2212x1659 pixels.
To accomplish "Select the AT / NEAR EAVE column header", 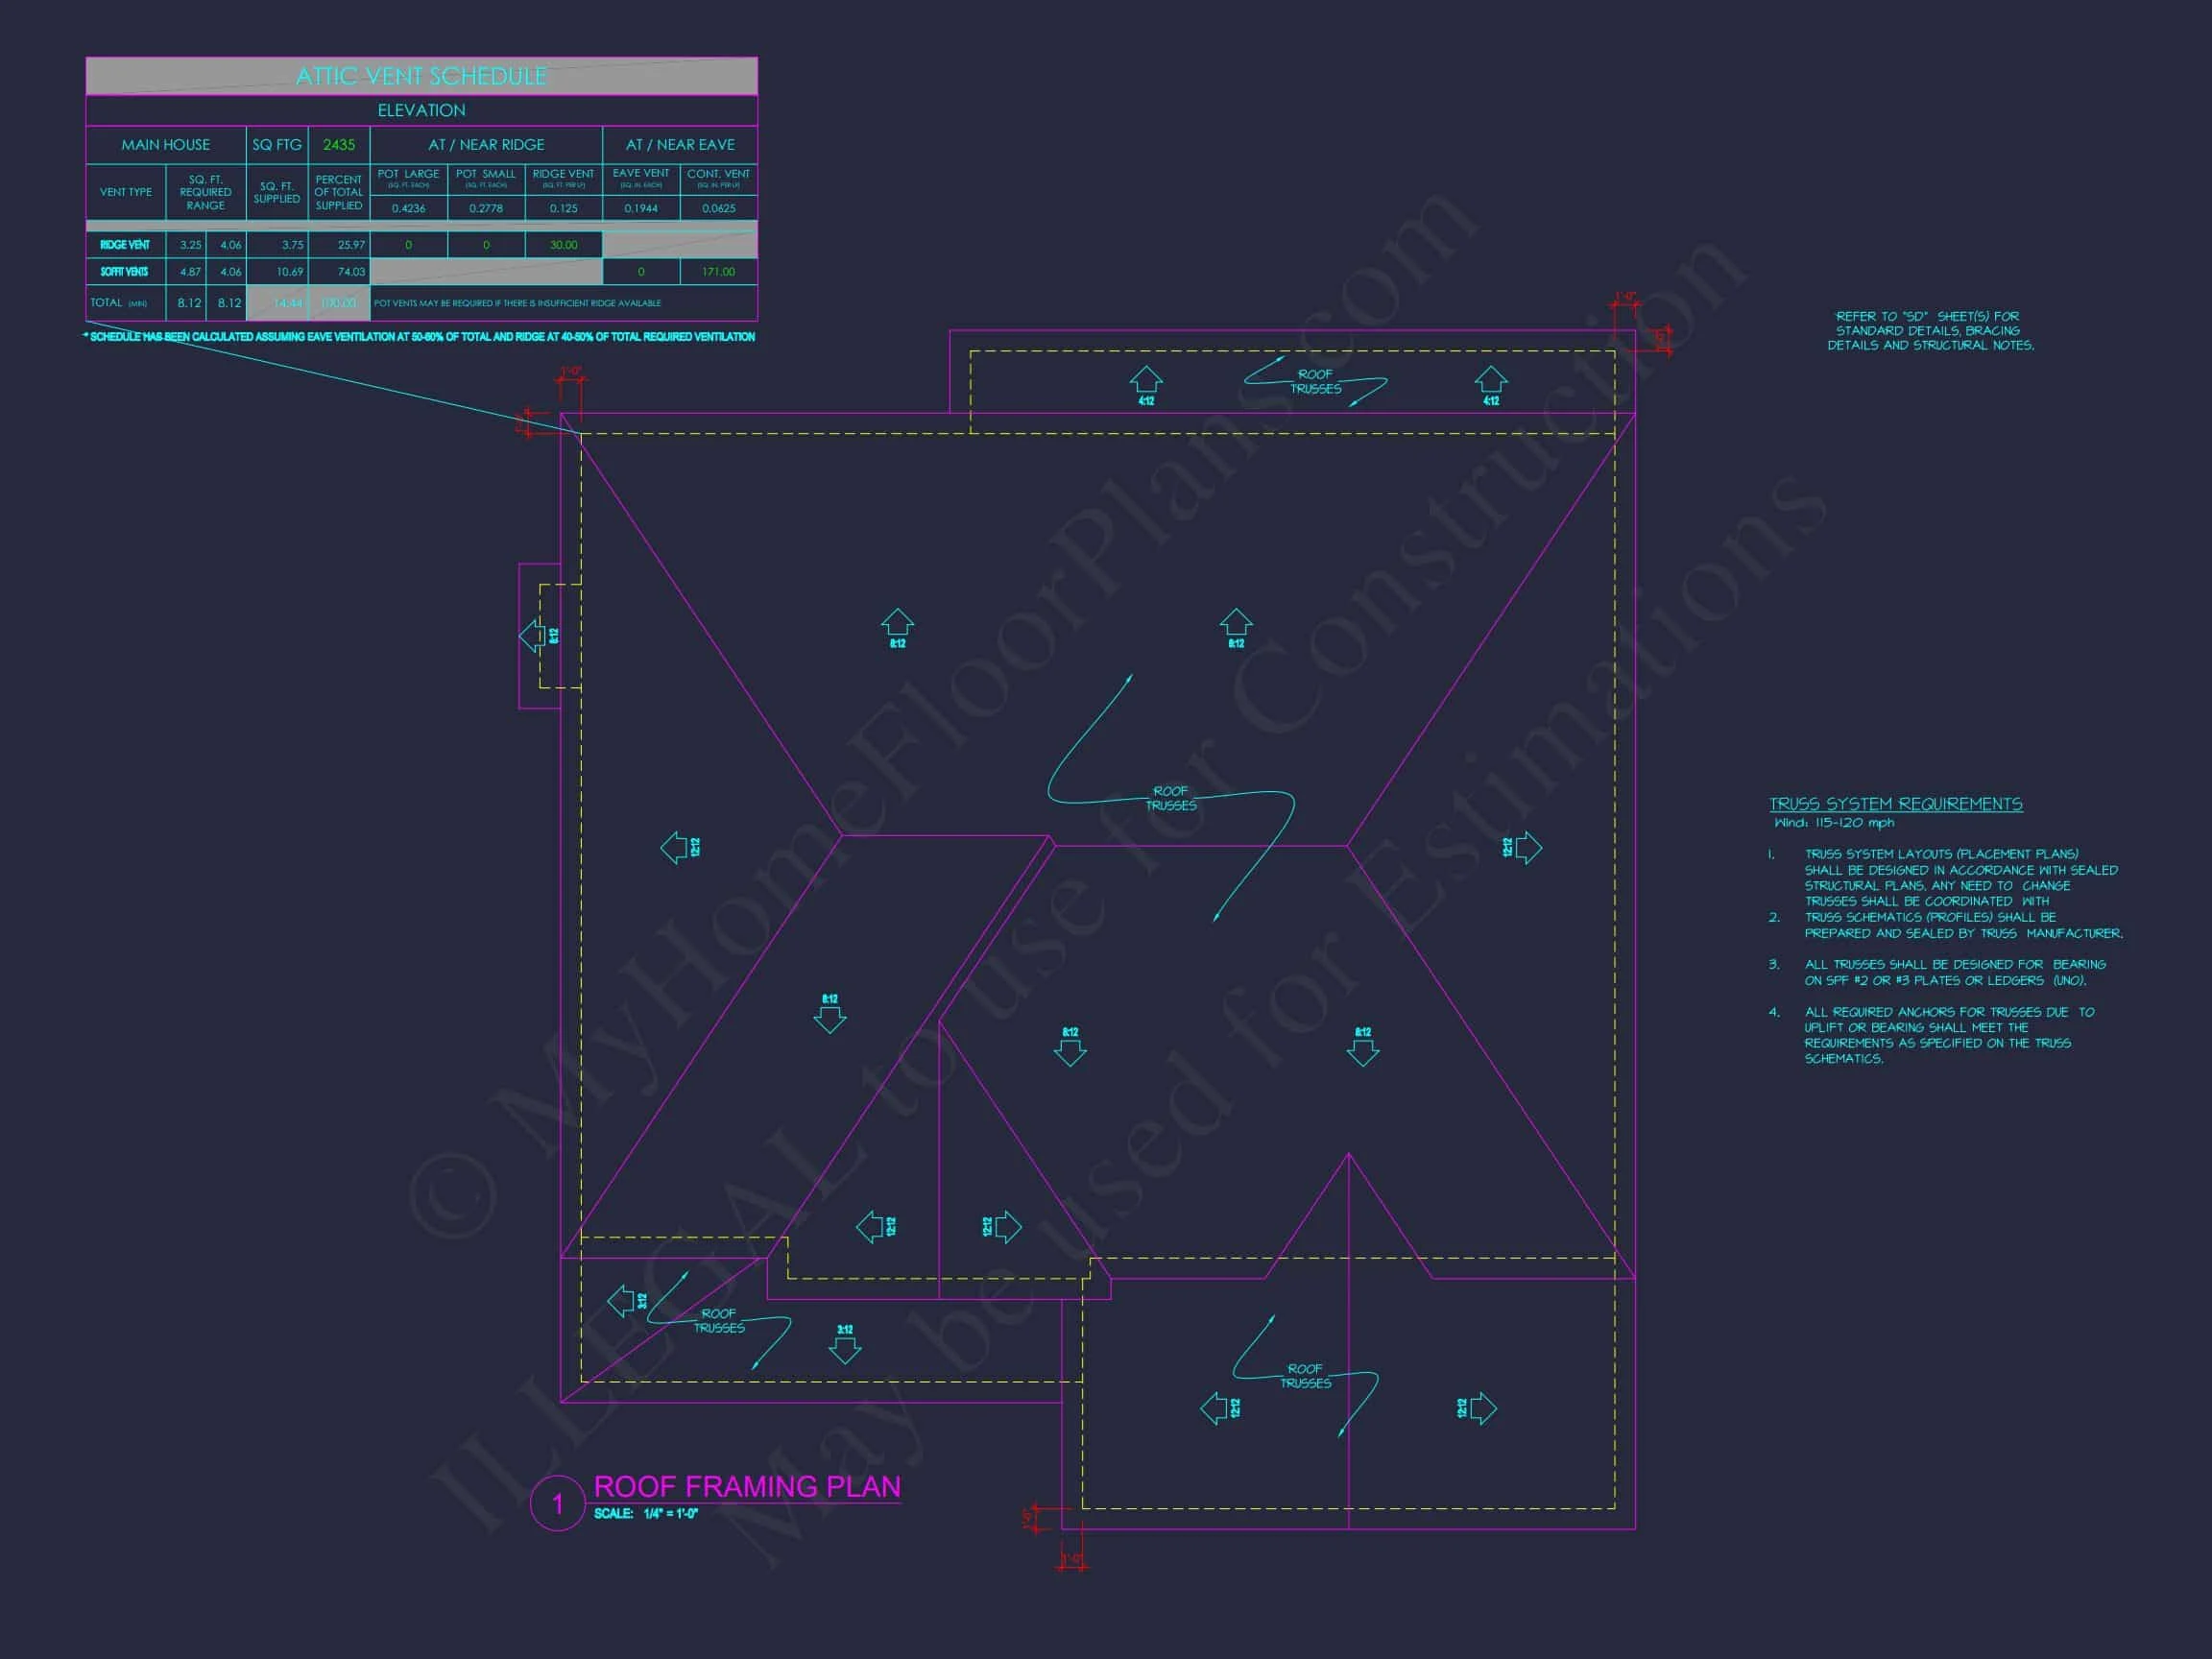I will (680, 145).
